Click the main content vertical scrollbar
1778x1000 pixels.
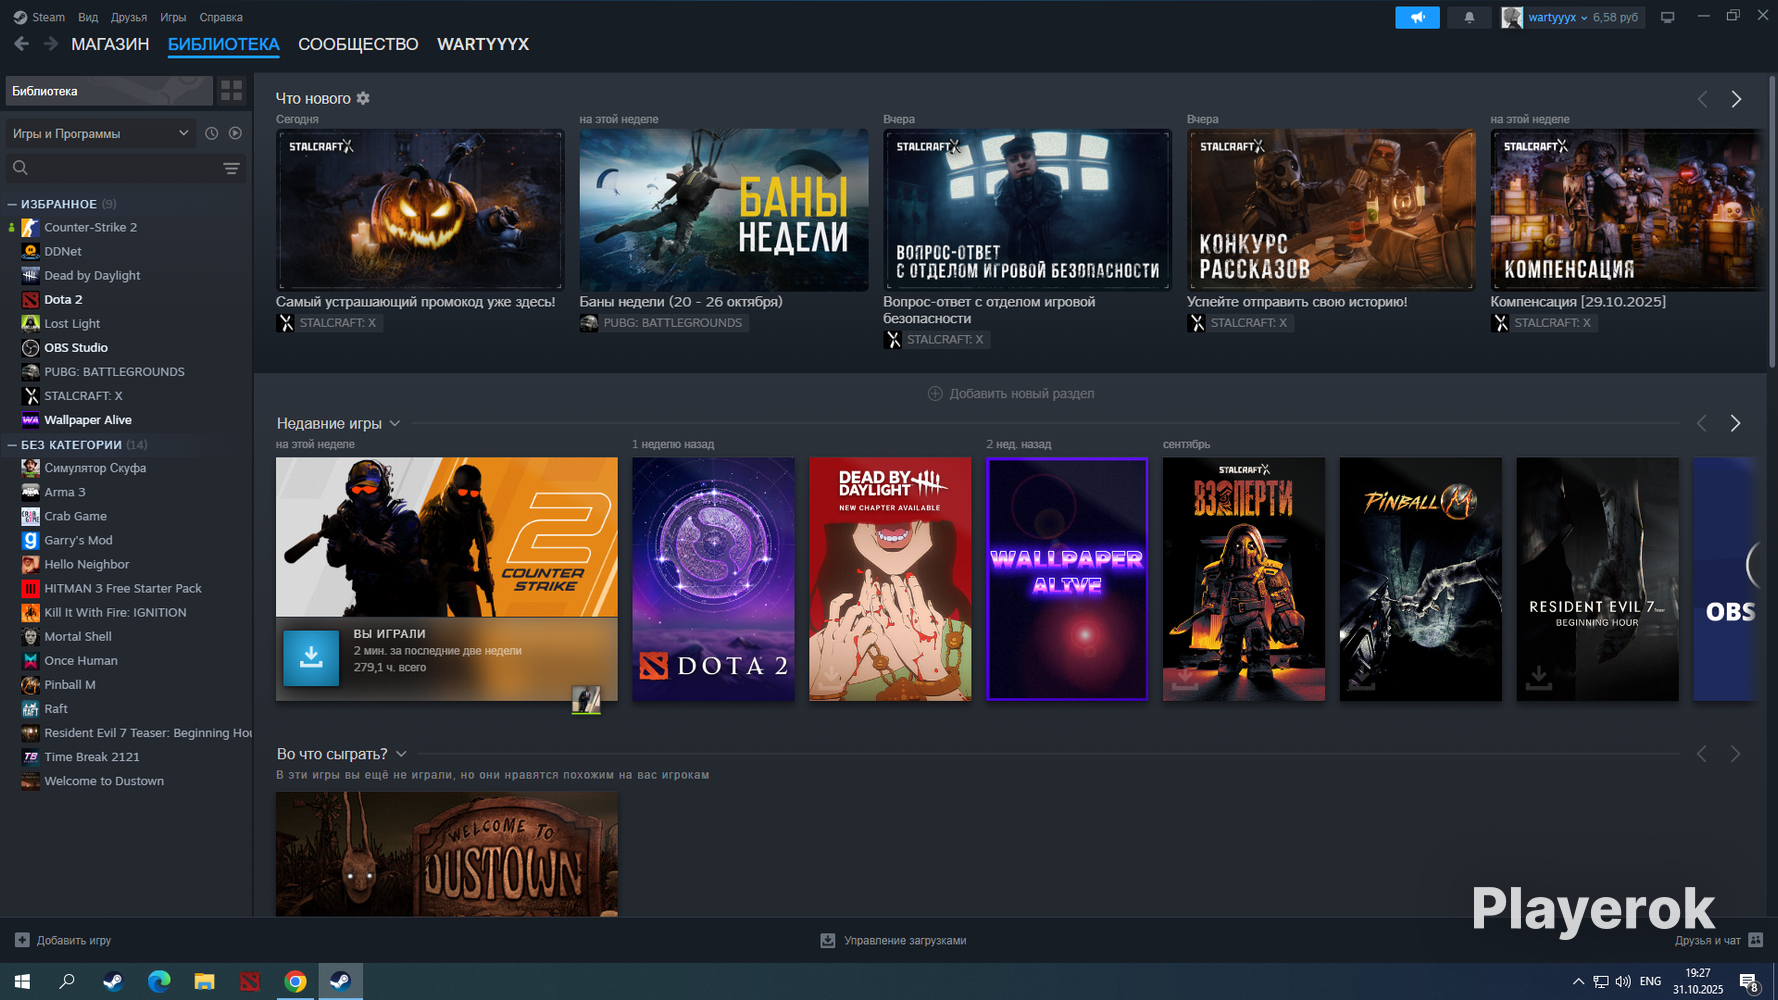[1772, 220]
